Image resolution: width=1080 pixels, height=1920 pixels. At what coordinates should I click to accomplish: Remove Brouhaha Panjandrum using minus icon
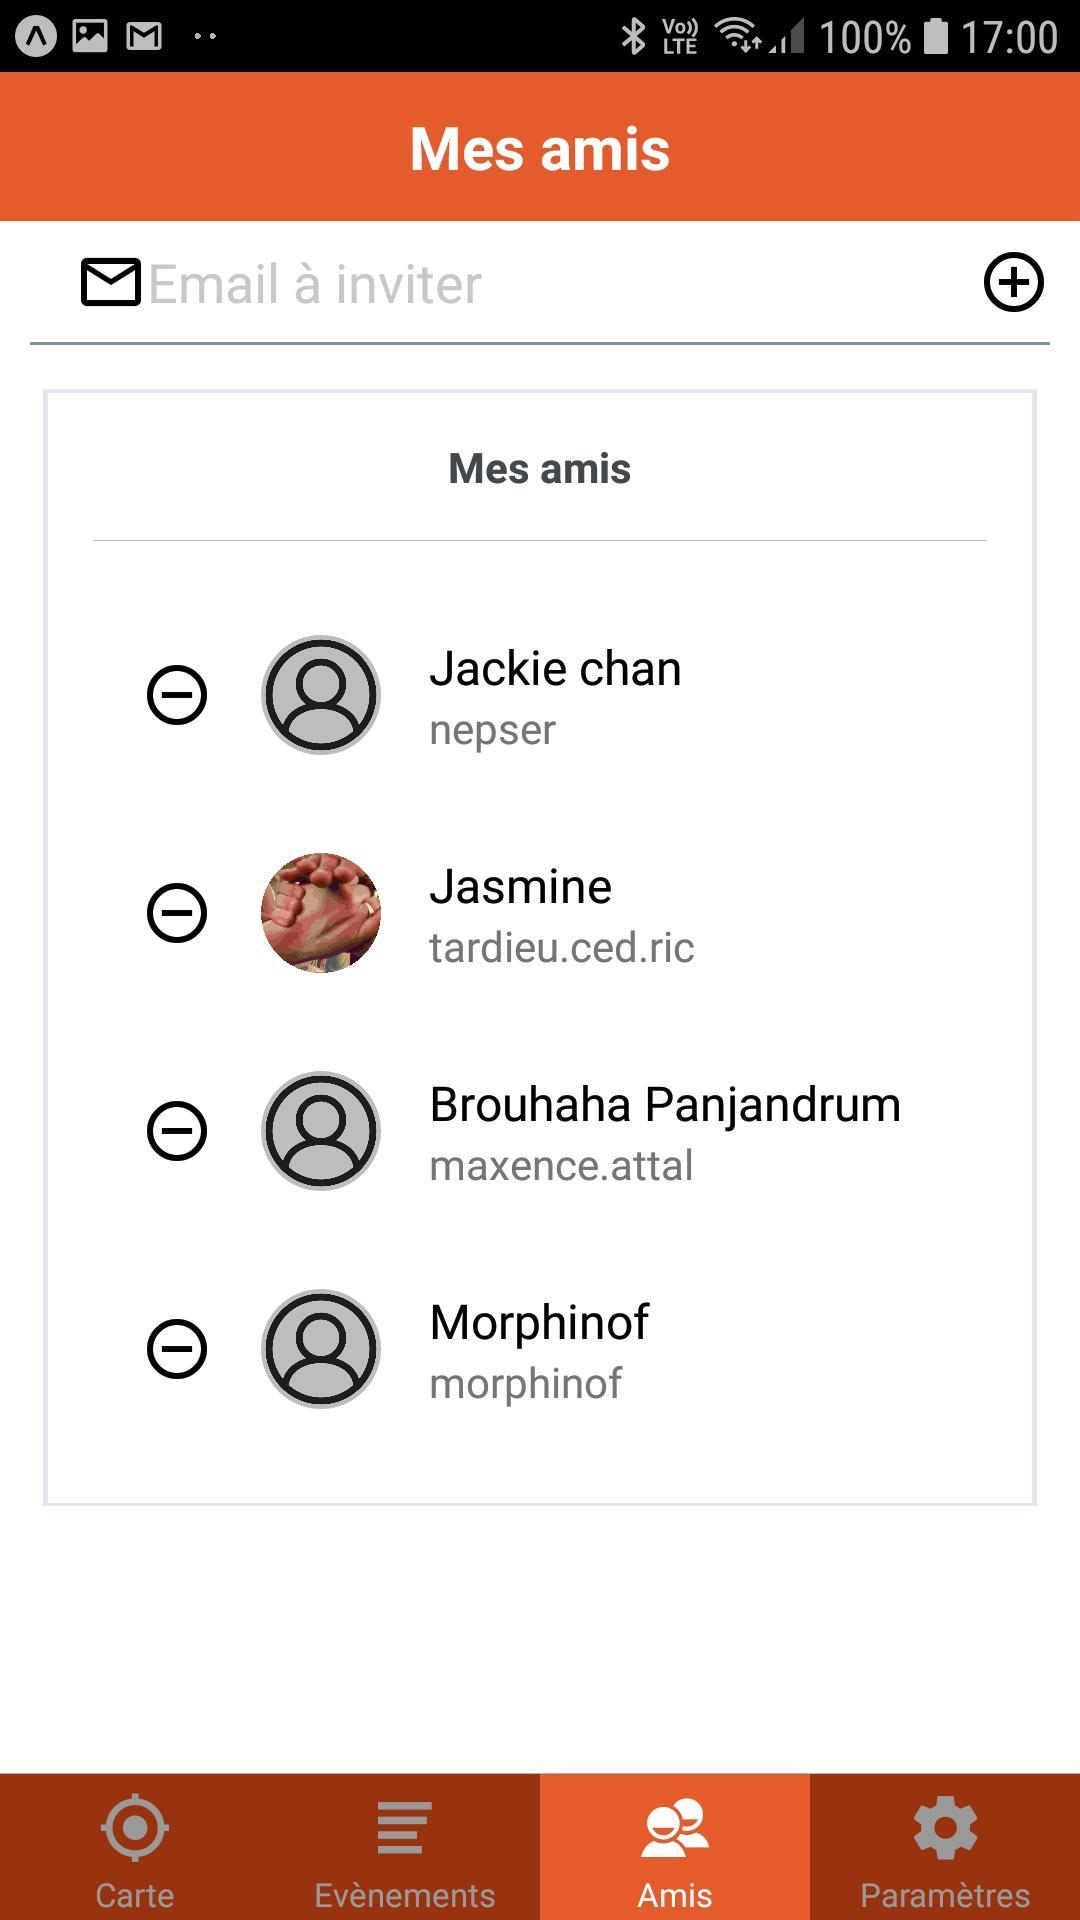coord(177,1131)
